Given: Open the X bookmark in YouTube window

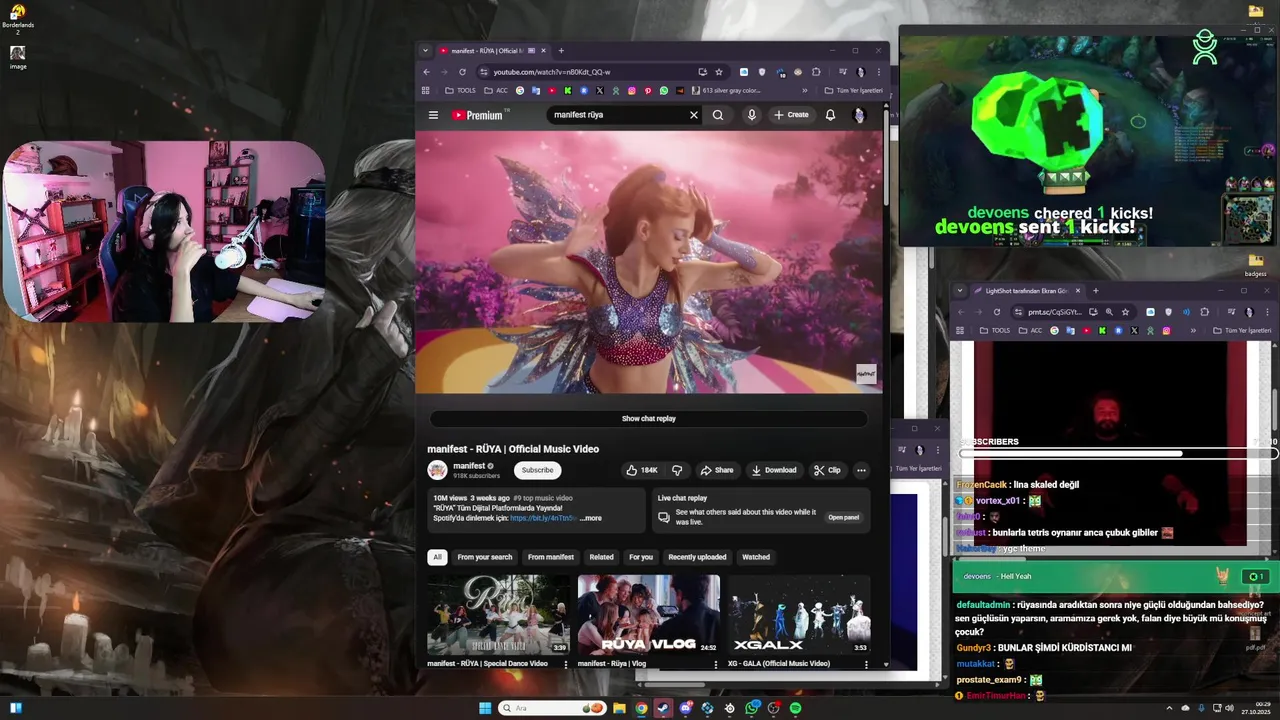Looking at the screenshot, I should [600, 91].
